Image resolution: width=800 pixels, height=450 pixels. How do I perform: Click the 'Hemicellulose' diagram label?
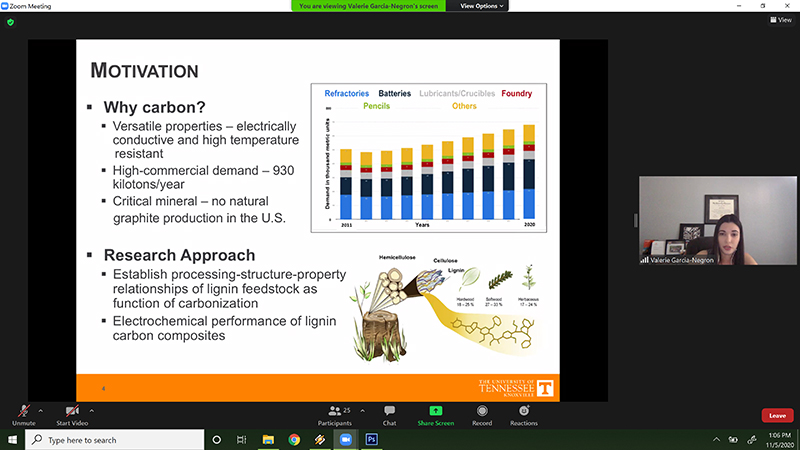[x=397, y=258]
